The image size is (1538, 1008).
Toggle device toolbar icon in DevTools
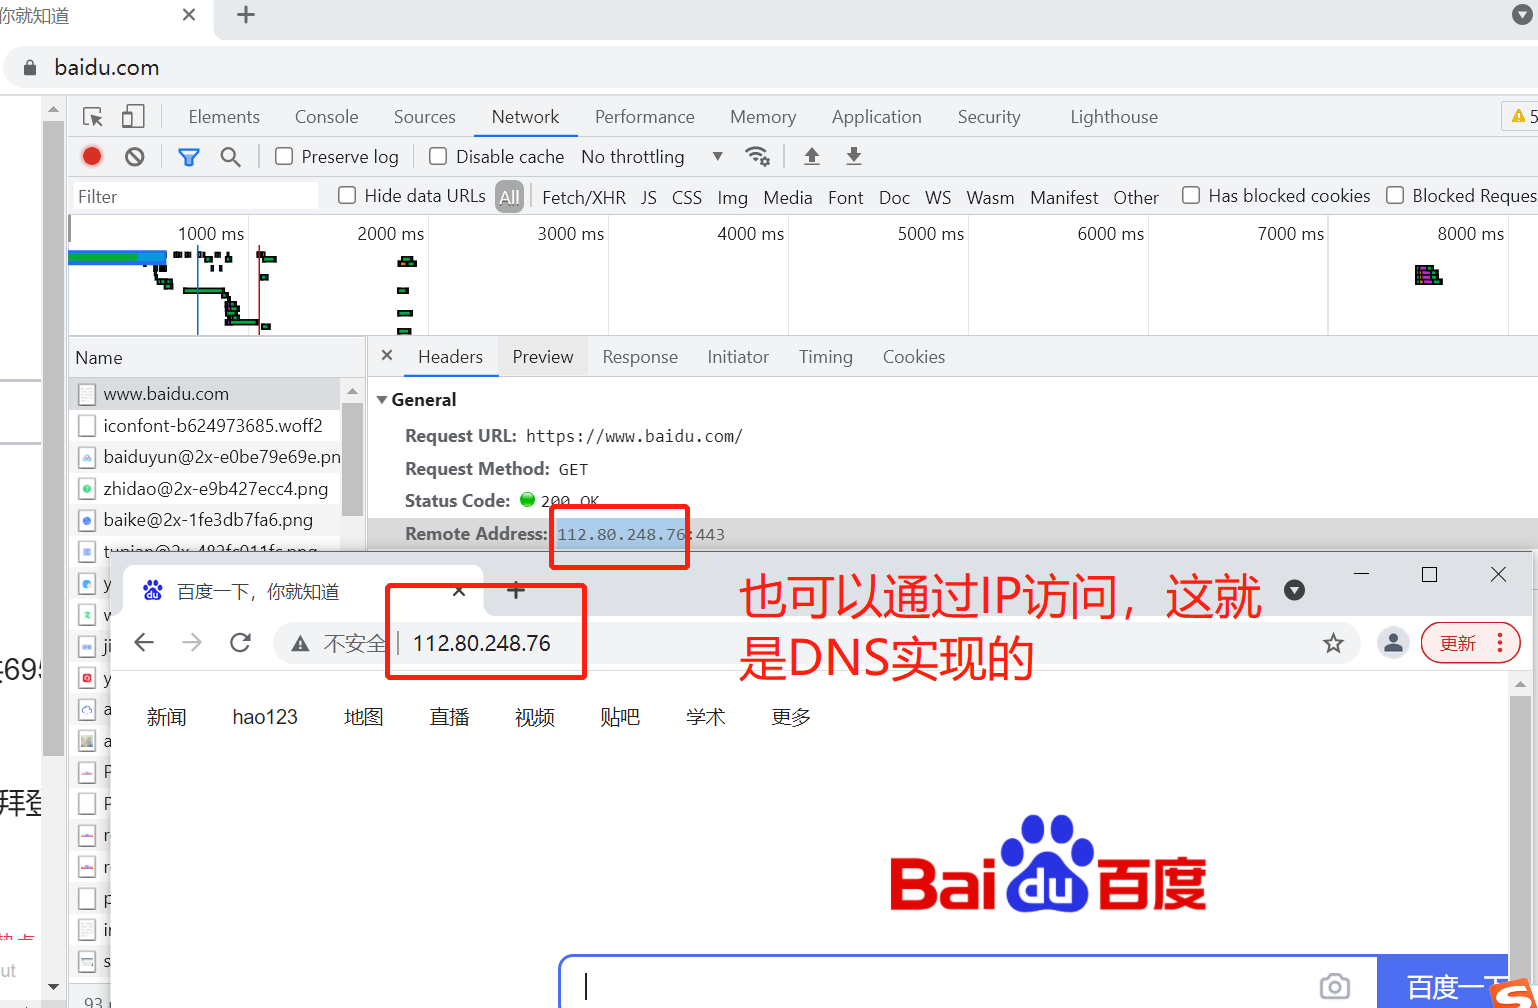click(x=133, y=117)
